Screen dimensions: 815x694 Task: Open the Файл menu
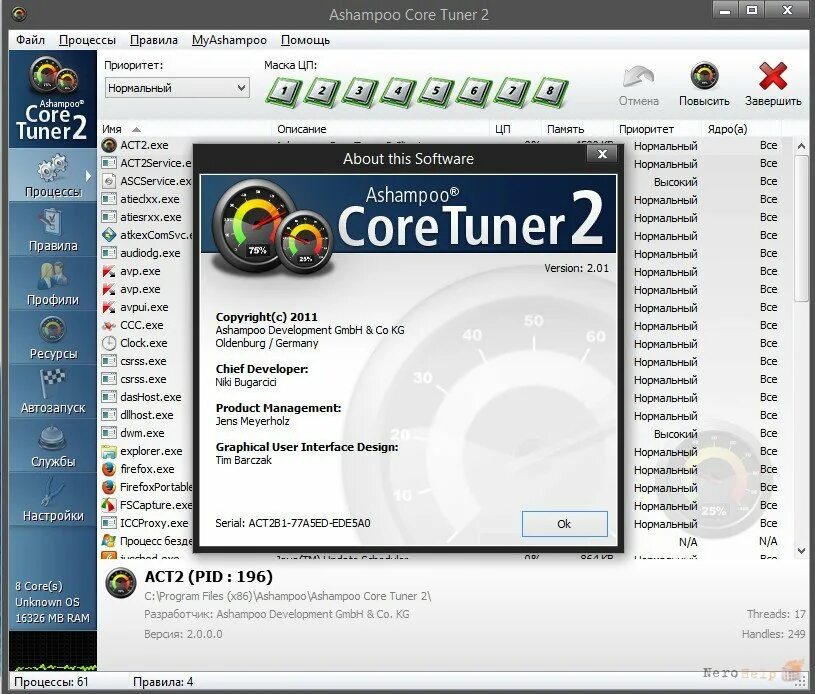click(30, 40)
